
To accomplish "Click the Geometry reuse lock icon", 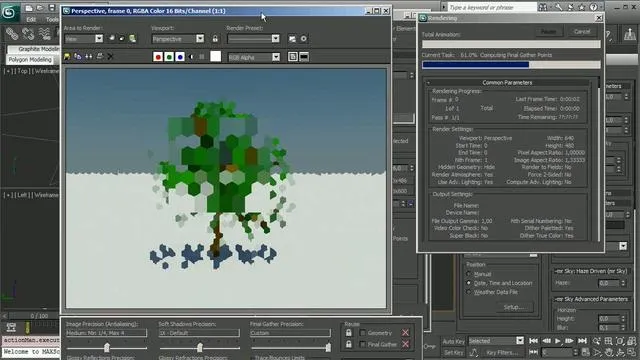I will [x=349, y=333].
